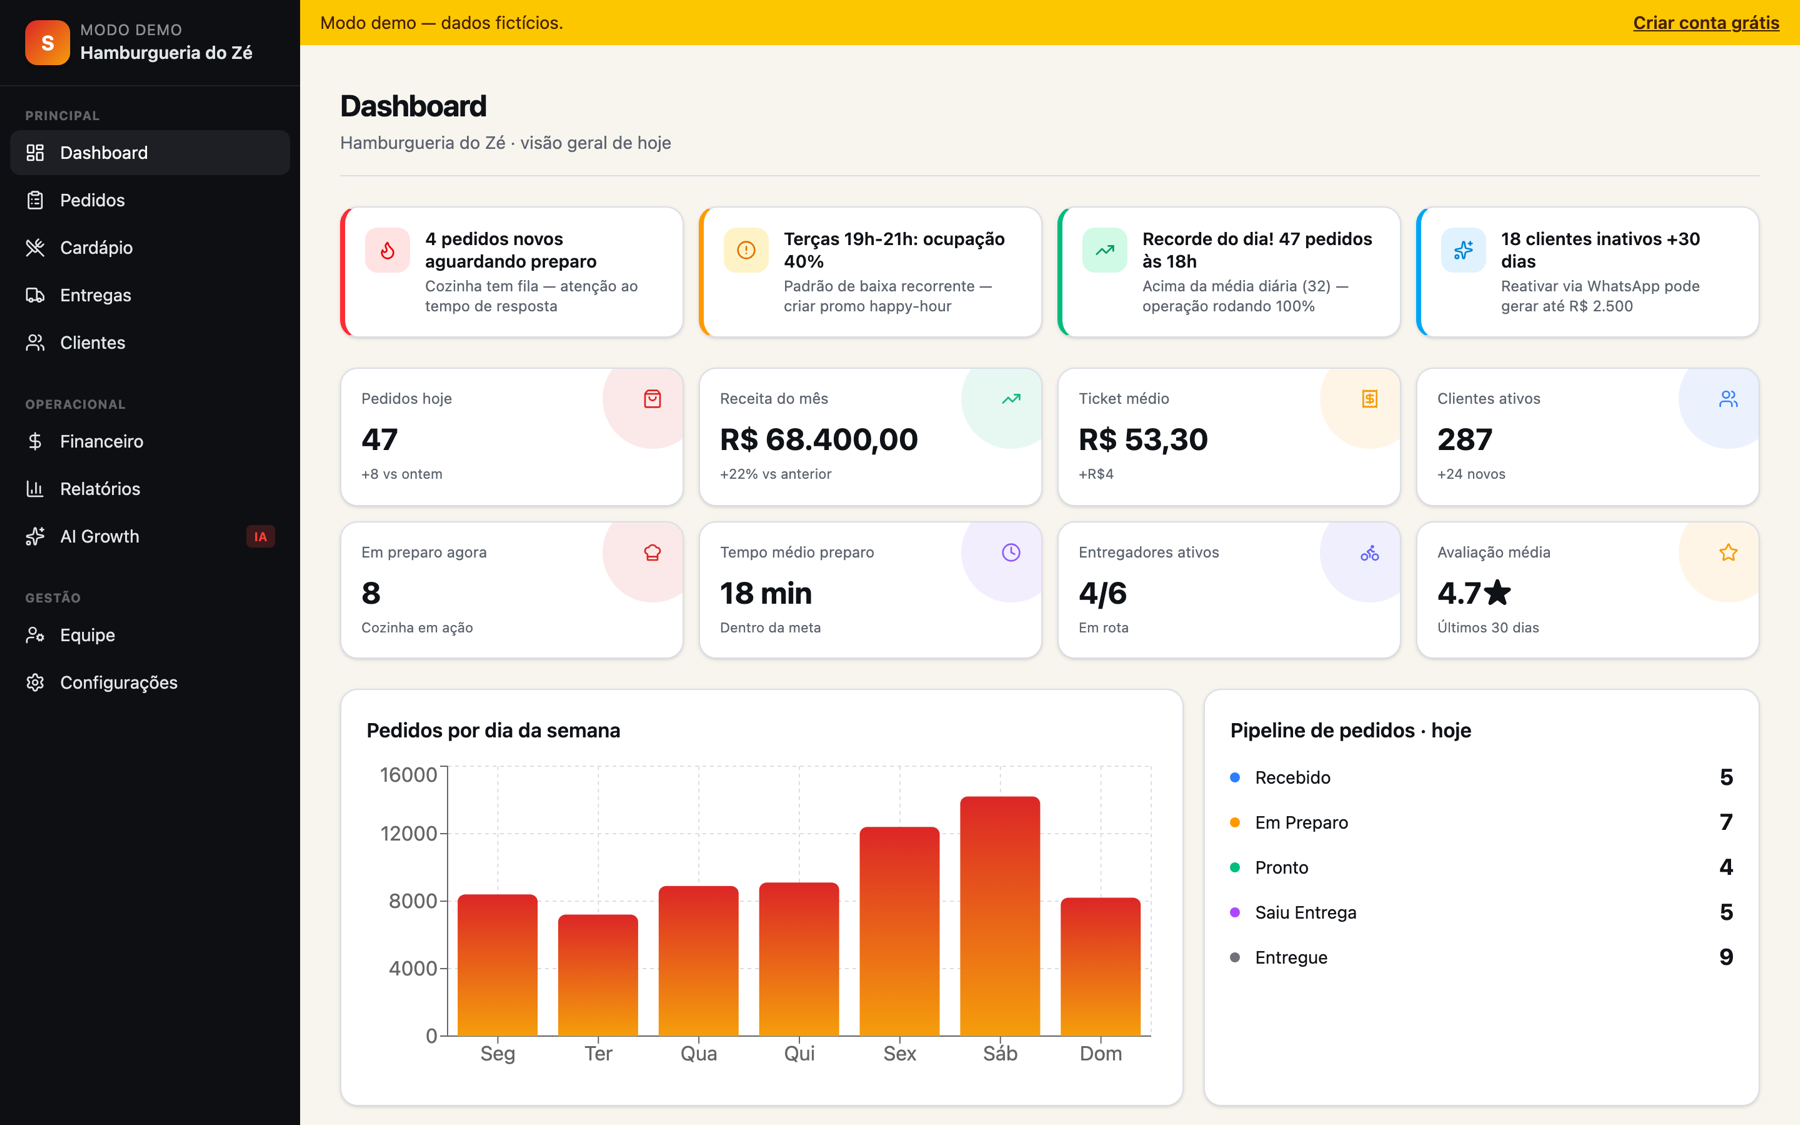Click the Em Preparo pipeline row

click(x=1481, y=822)
